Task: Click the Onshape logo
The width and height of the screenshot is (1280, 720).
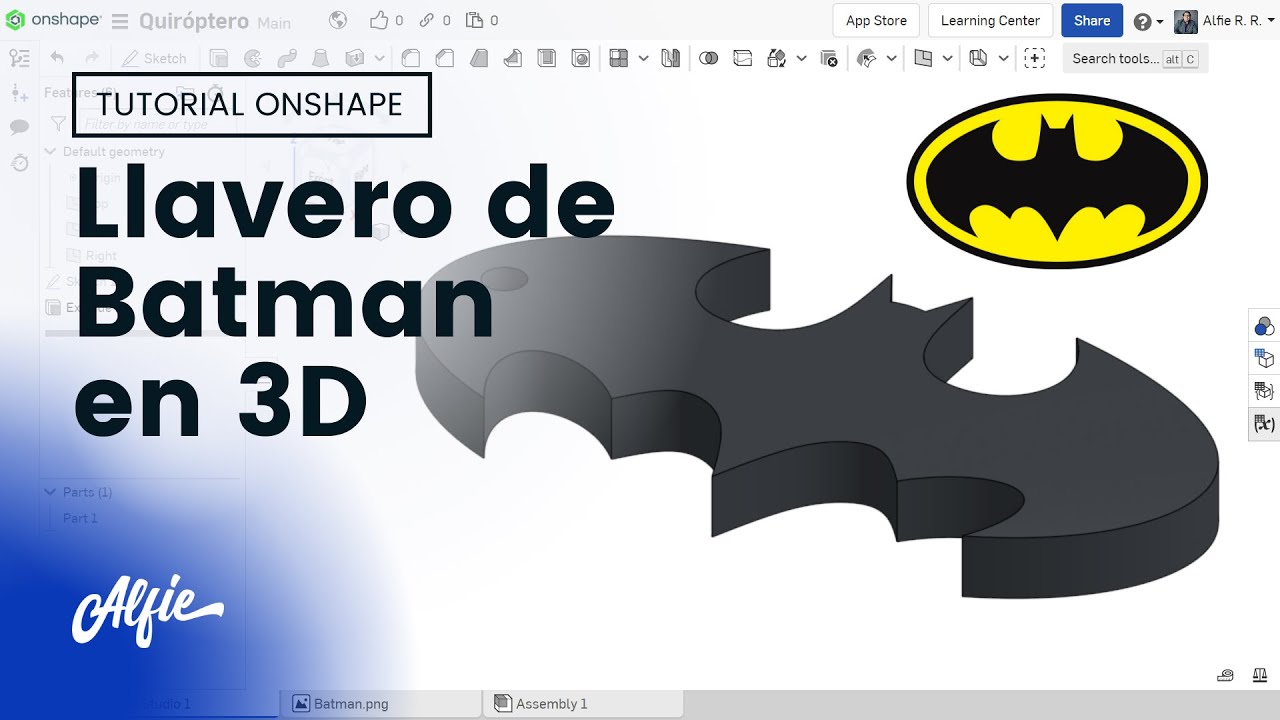Action: [x=52, y=20]
